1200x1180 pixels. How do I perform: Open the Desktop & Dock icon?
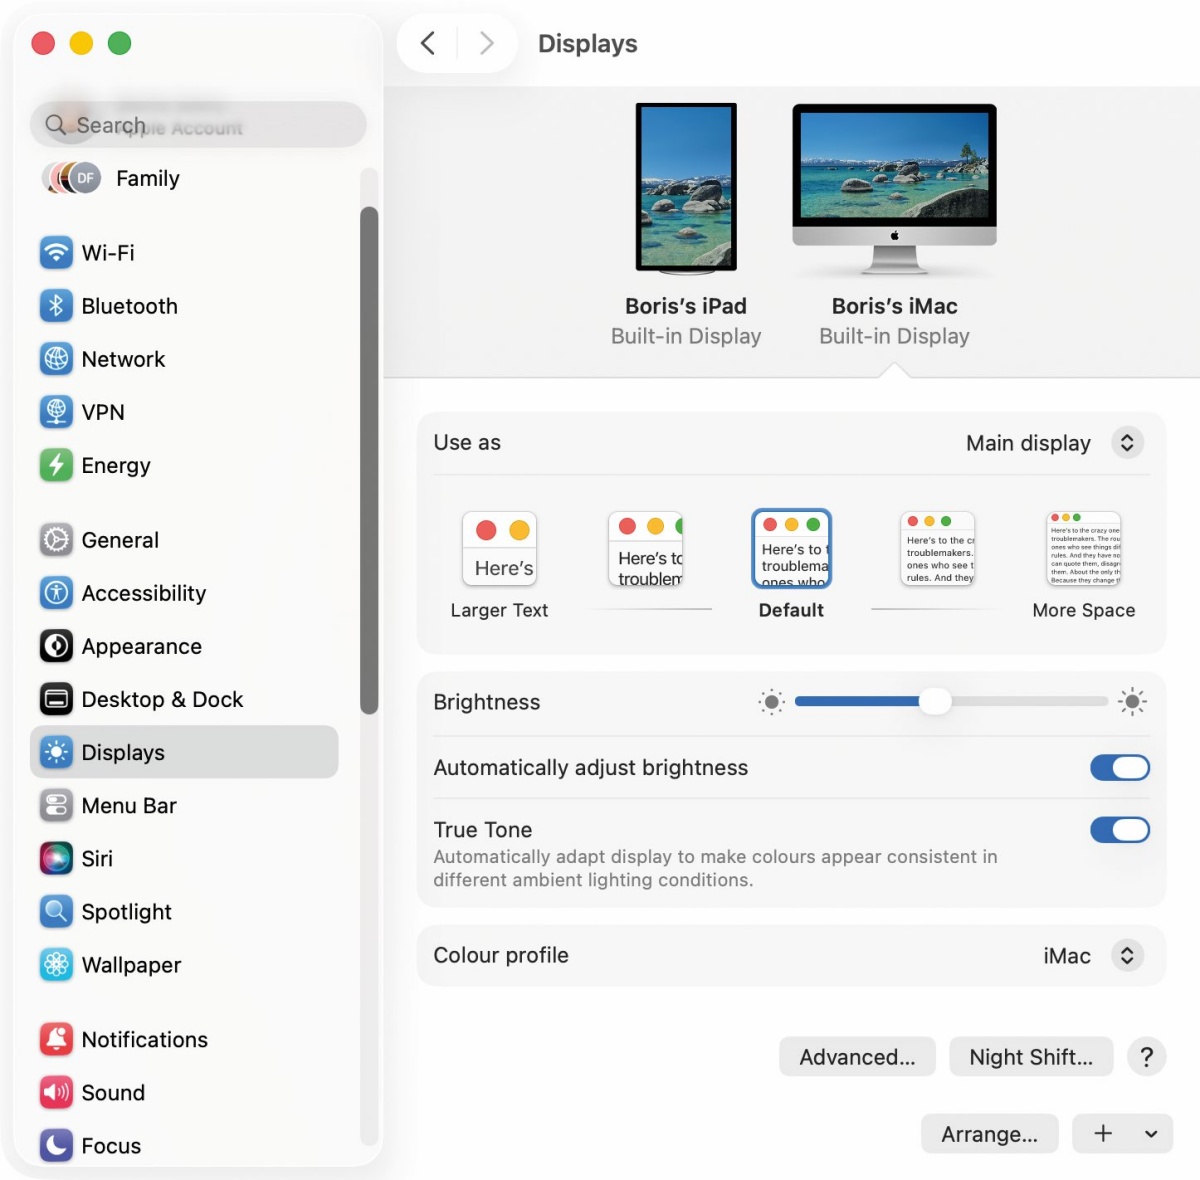click(56, 698)
